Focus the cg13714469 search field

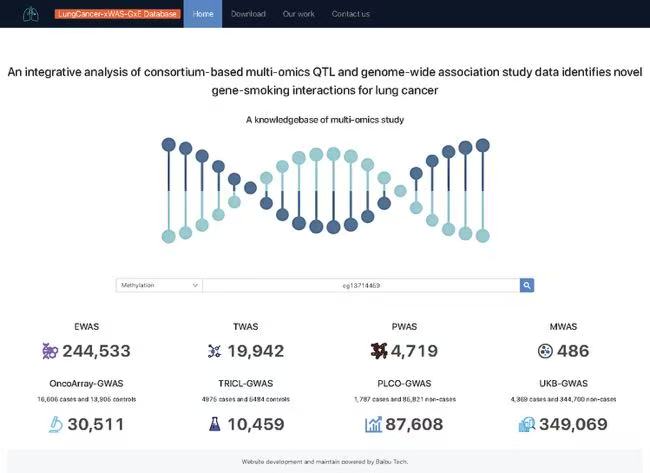coord(360,285)
